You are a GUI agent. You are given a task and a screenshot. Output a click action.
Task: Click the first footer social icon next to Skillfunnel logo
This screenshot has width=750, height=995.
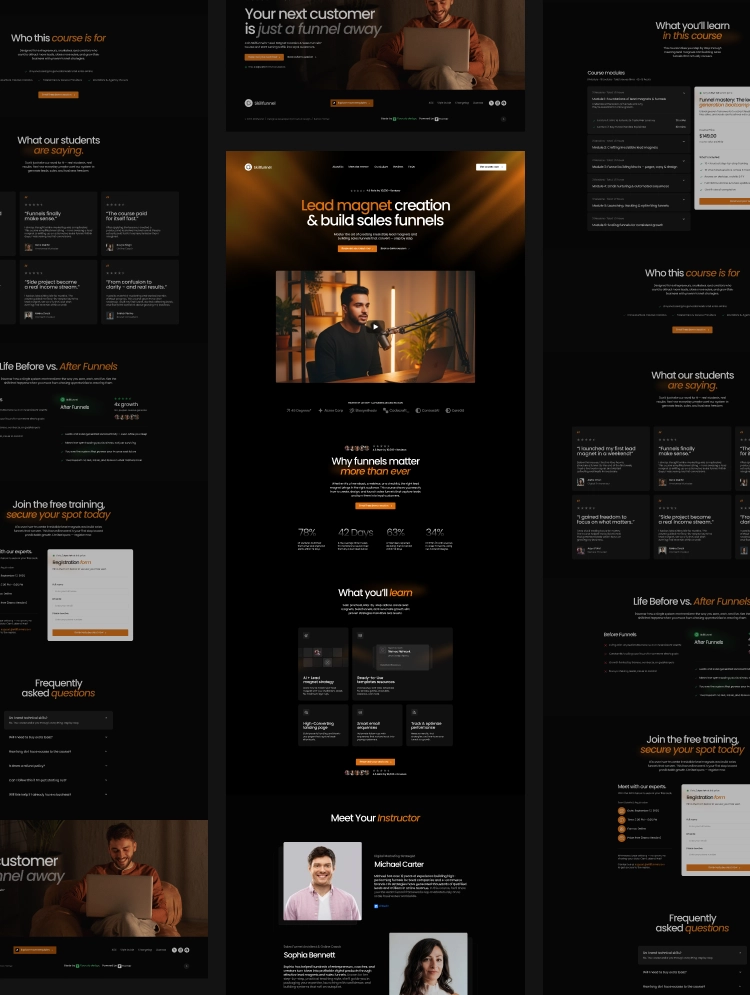pyautogui.click(x=491, y=103)
